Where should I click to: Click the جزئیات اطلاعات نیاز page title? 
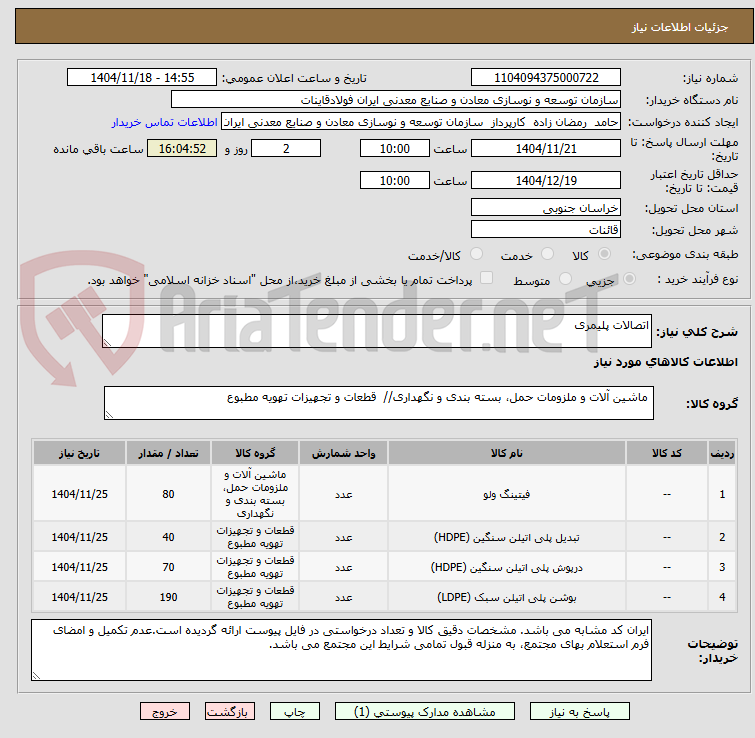[x=680, y=27]
